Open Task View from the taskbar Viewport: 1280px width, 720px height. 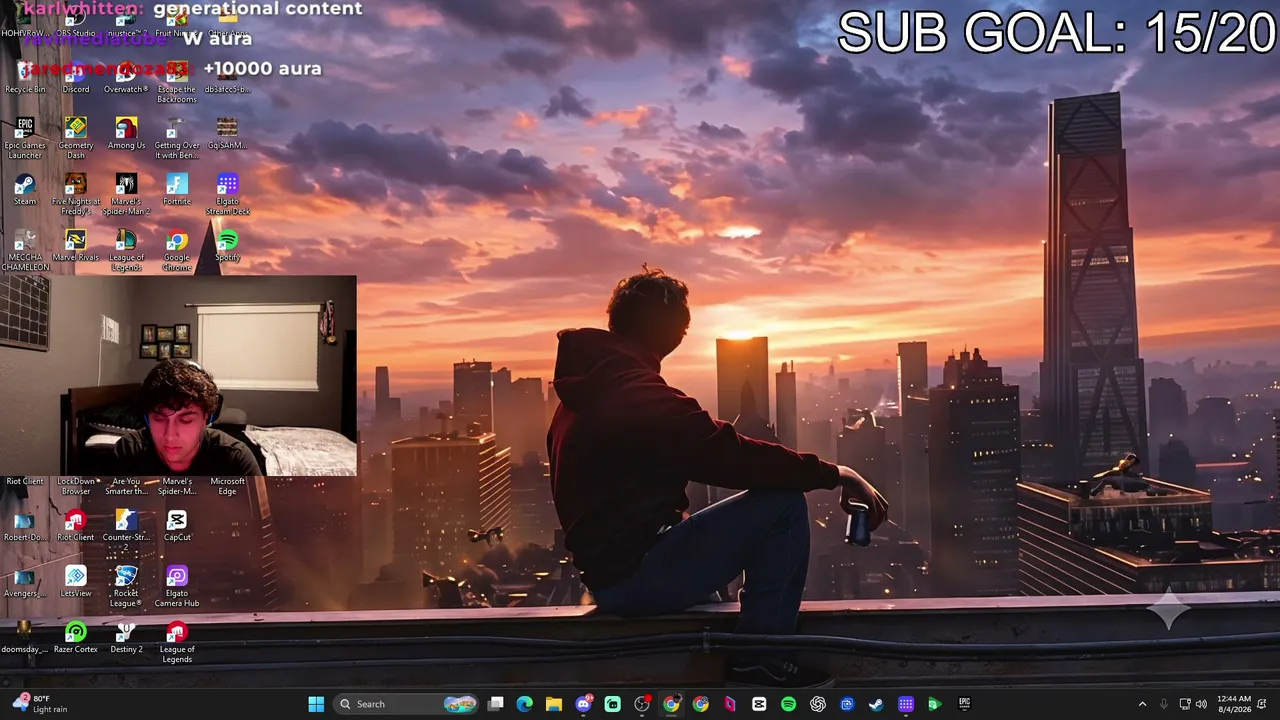point(495,704)
